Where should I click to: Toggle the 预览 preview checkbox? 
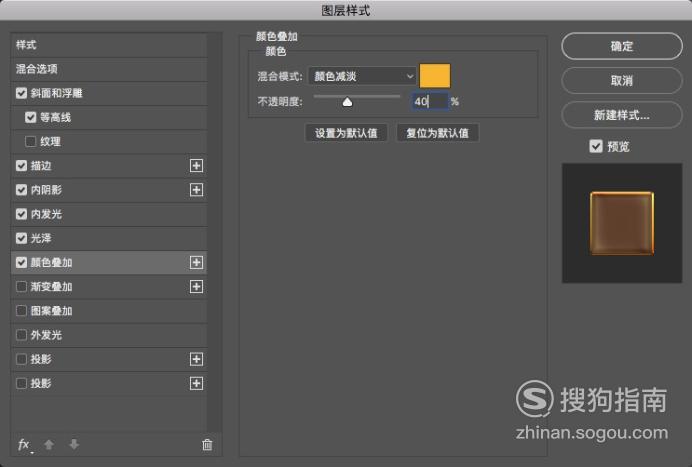[596, 146]
